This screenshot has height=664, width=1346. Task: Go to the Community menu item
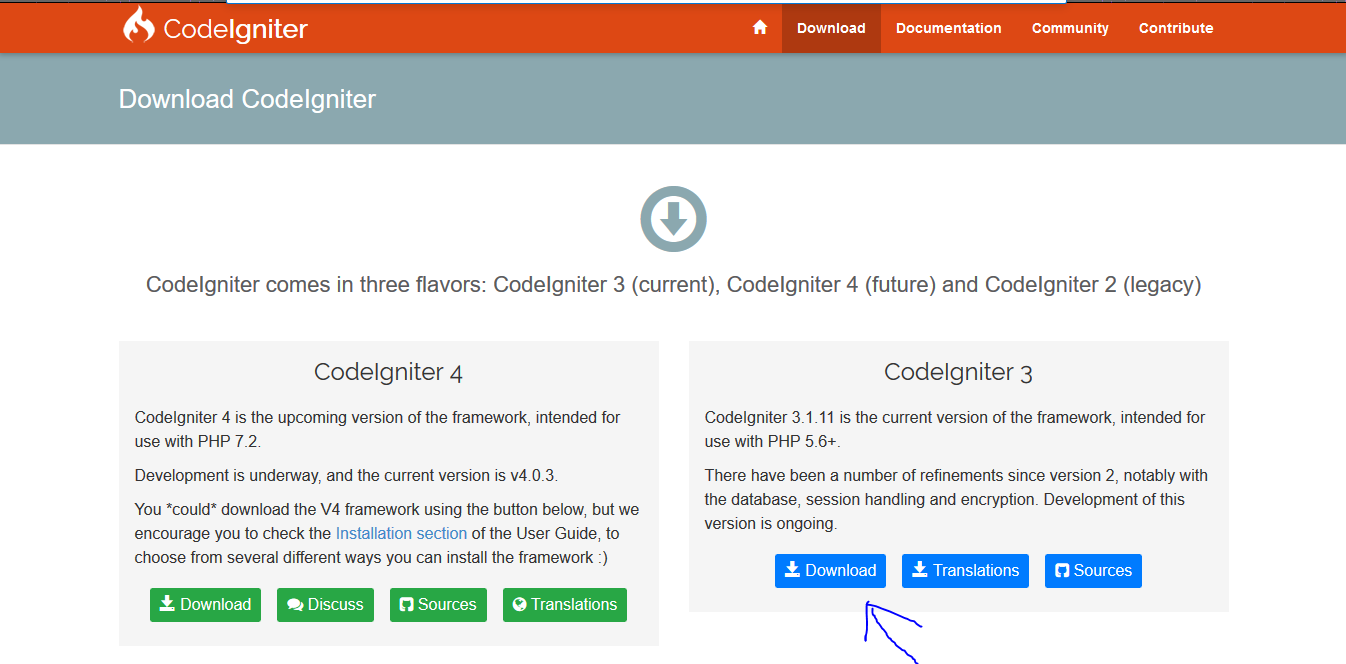coord(1070,28)
